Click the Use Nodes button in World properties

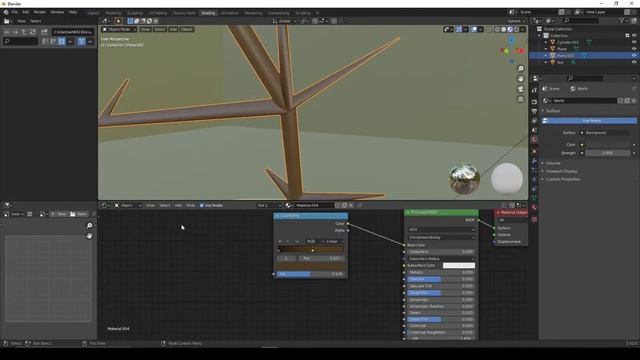click(x=589, y=120)
